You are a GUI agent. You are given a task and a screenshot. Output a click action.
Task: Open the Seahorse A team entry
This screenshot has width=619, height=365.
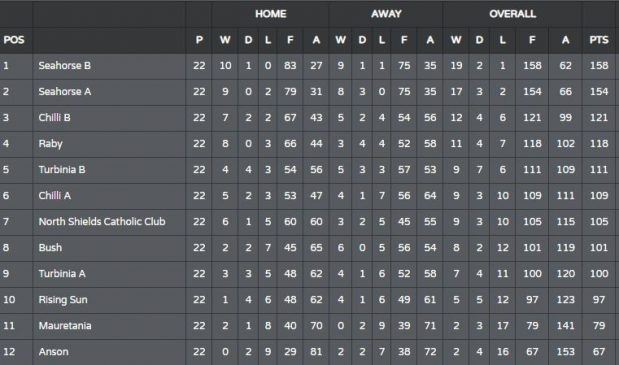pyautogui.click(x=65, y=92)
